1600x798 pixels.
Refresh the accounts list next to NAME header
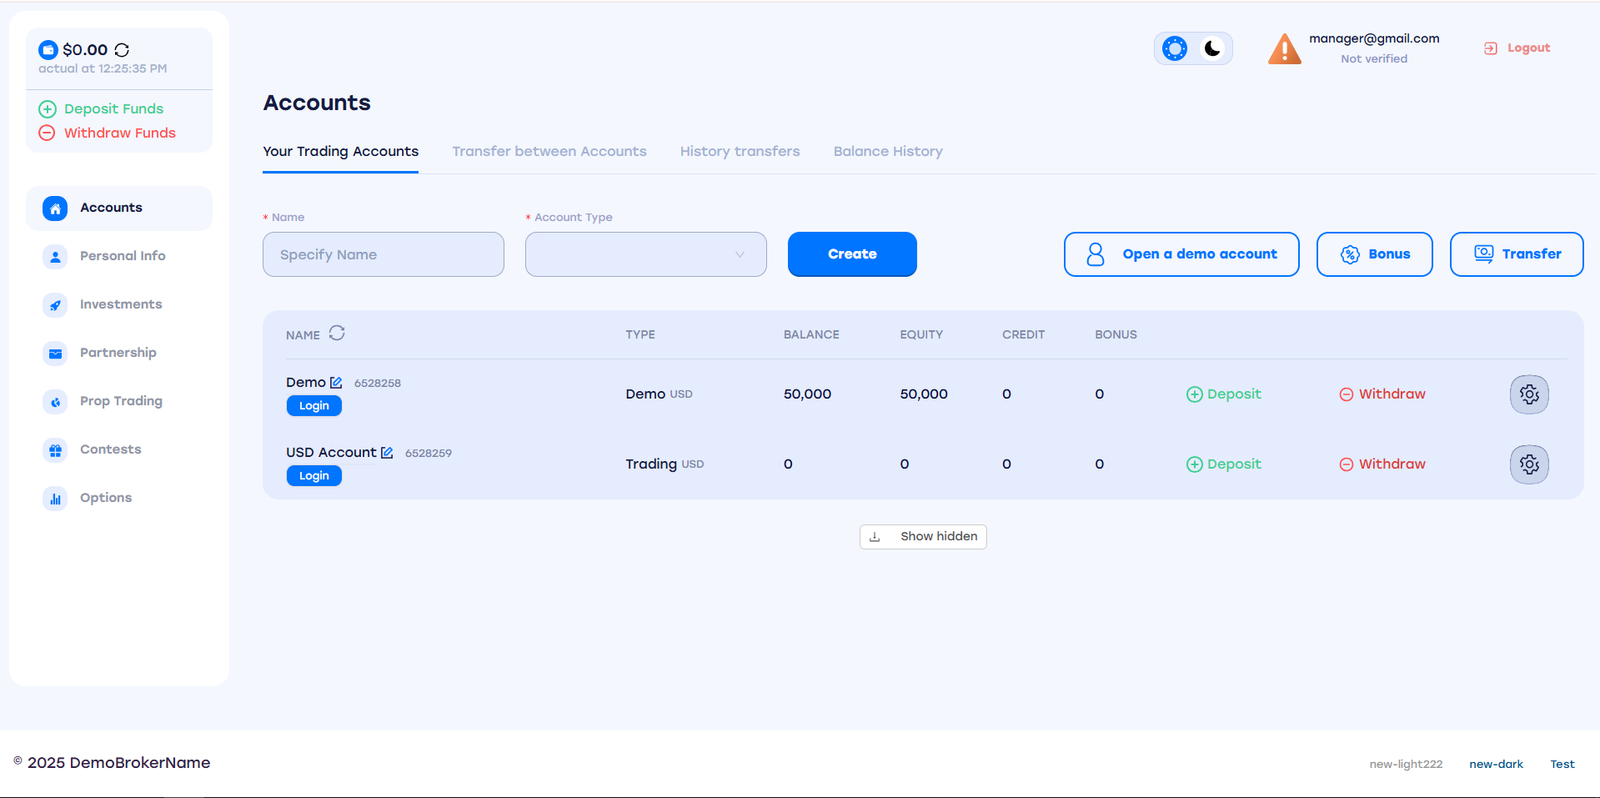(337, 333)
